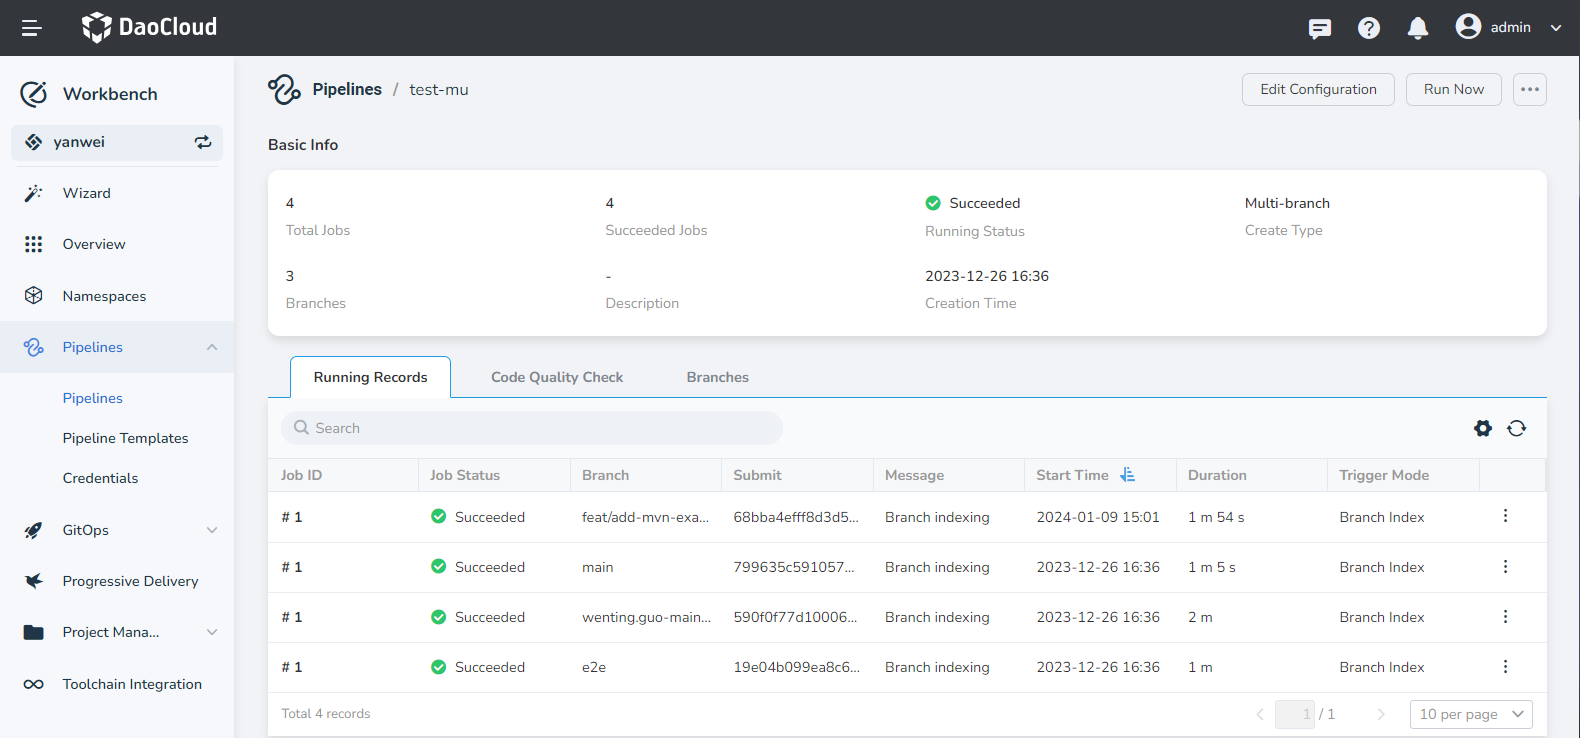Collapse the Pipelines sidebar section
The height and width of the screenshot is (738, 1580).
coord(211,347)
